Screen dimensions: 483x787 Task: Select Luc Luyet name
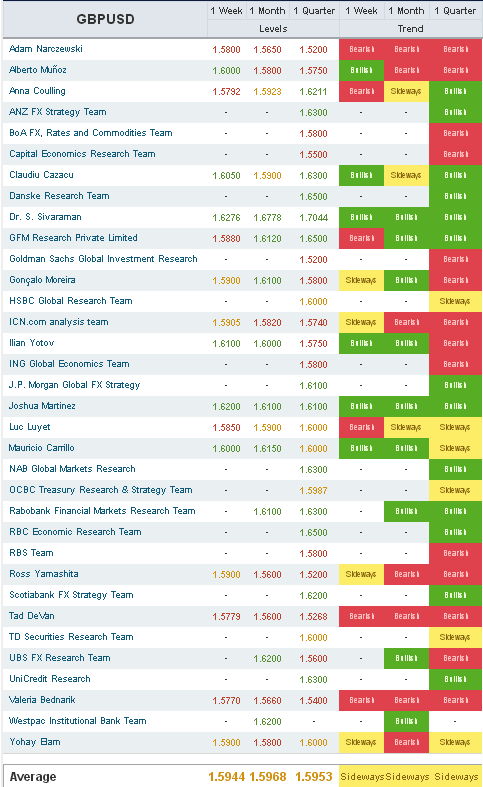[30, 427]
